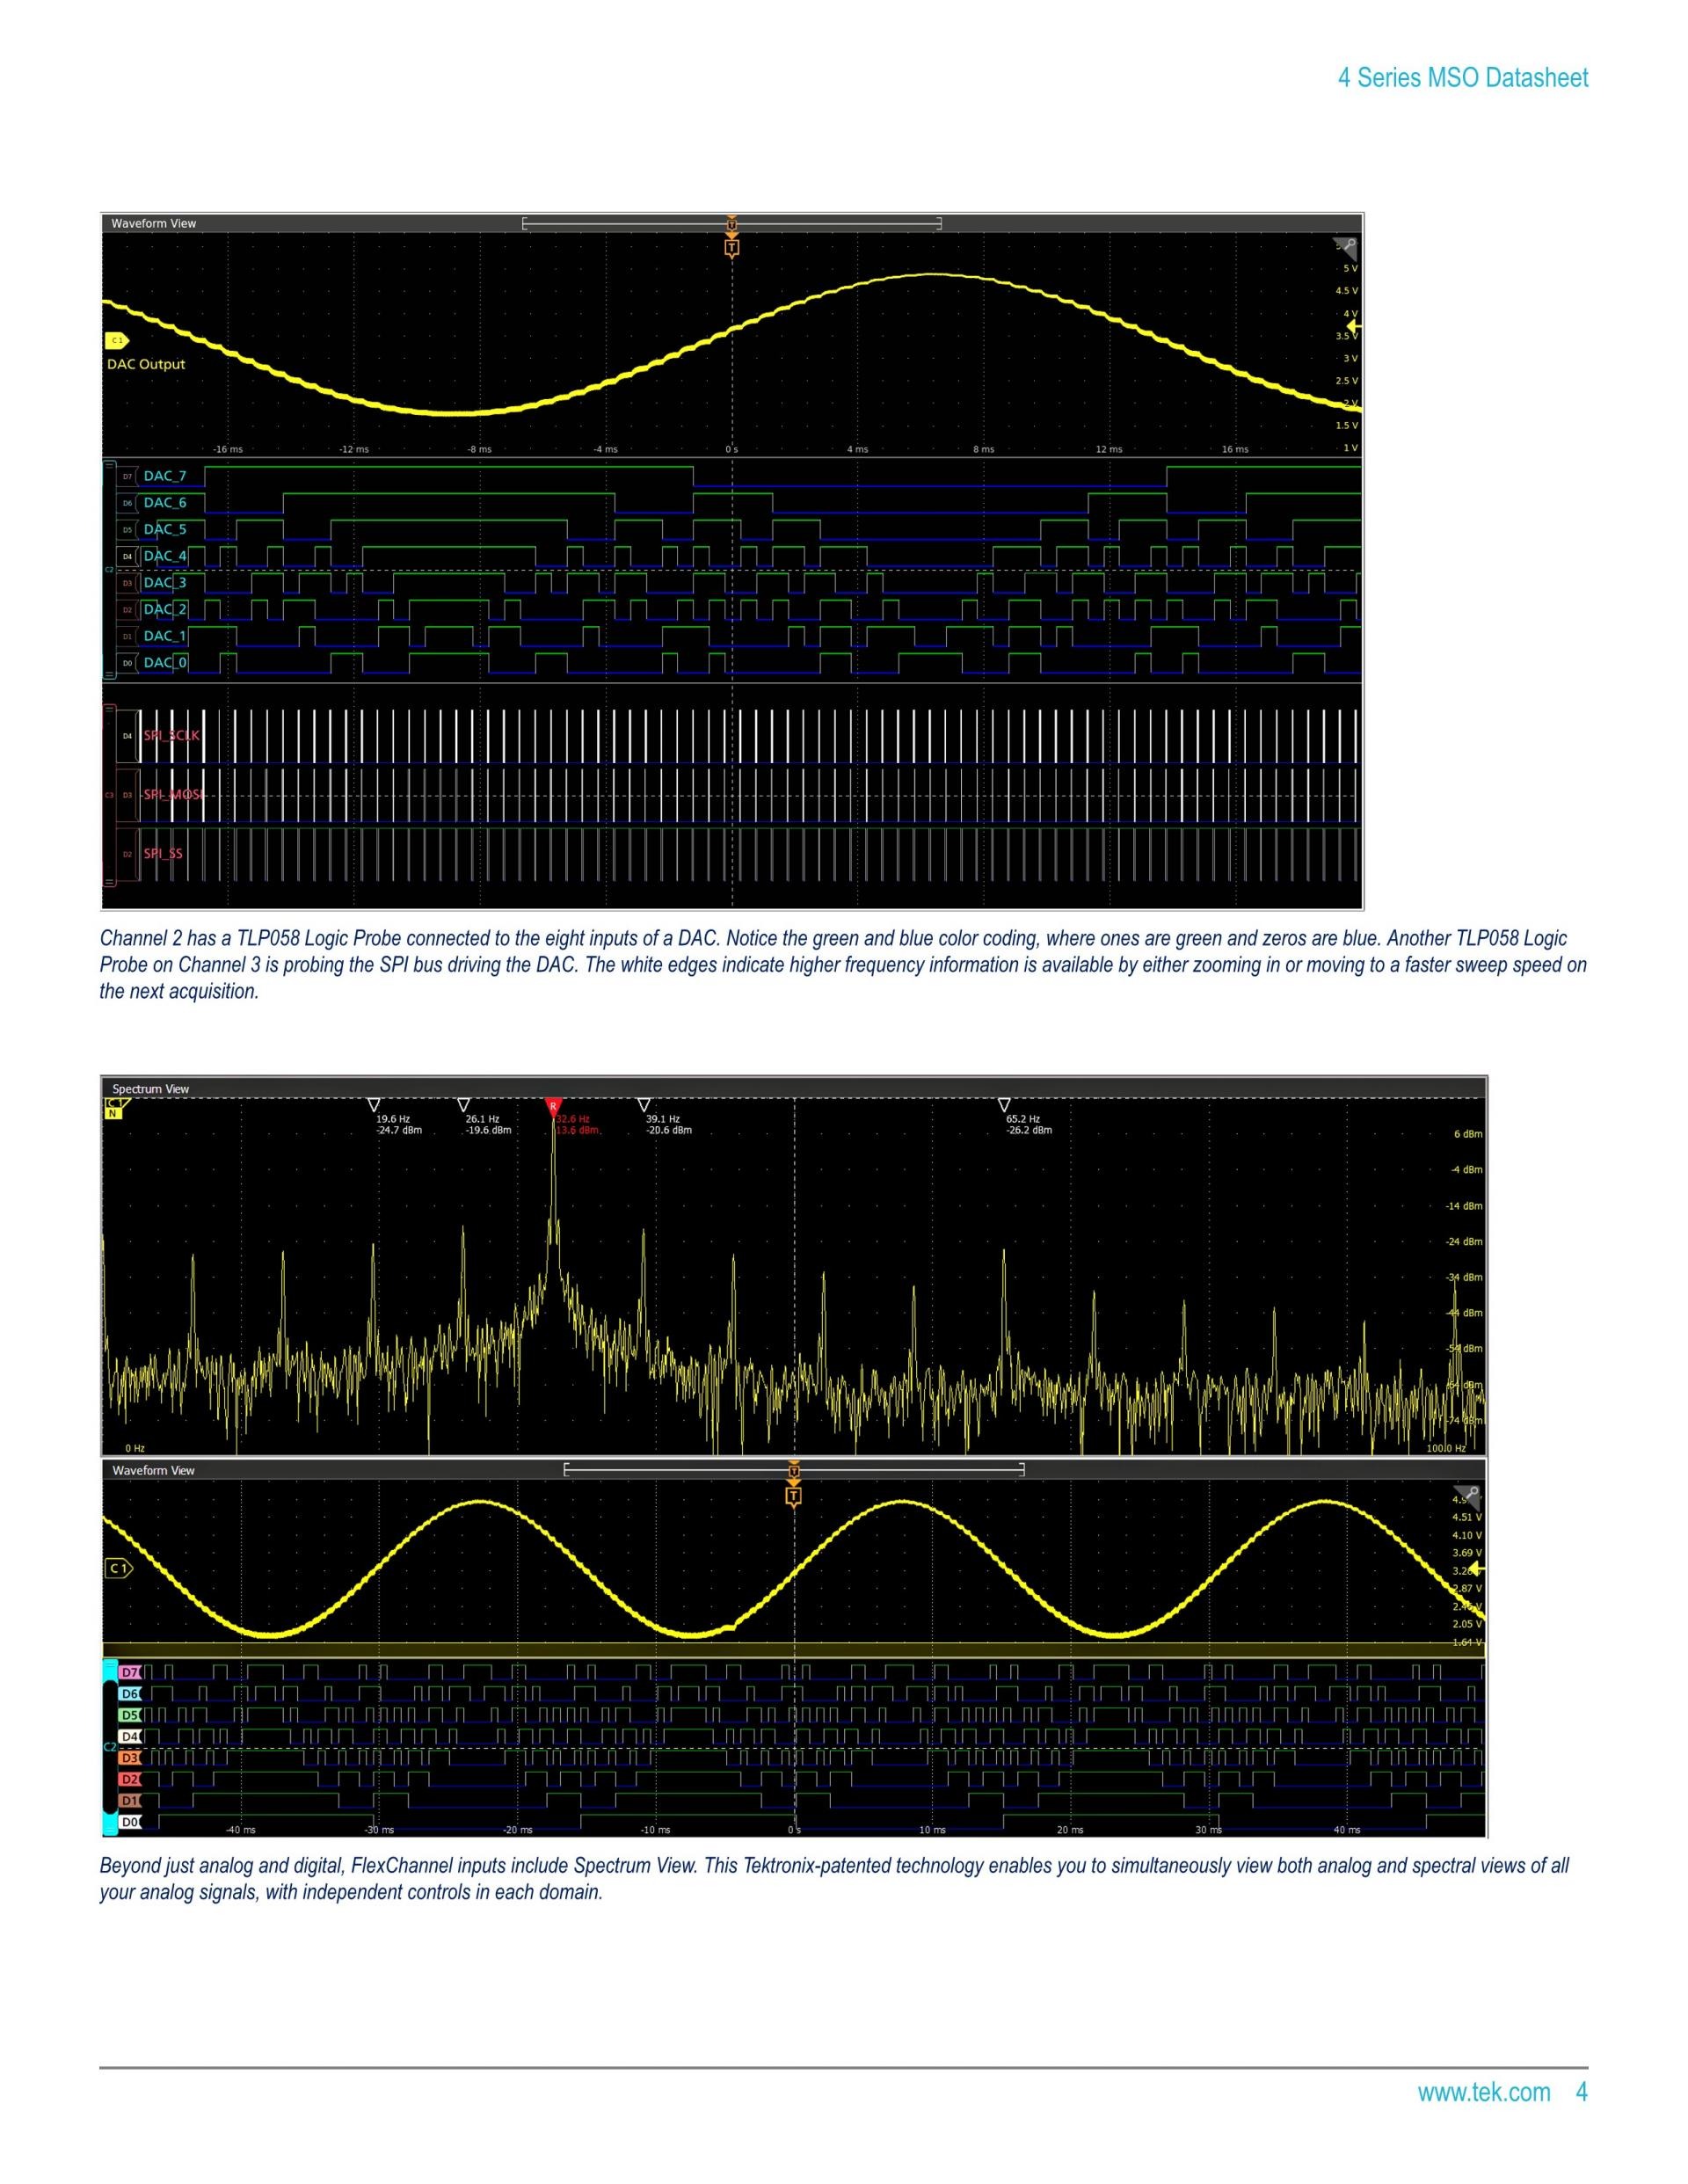Select the 39.1 Hz peak marker triangle
The height and width of the screenshot is (2184, 1688).
[644, 1105]
